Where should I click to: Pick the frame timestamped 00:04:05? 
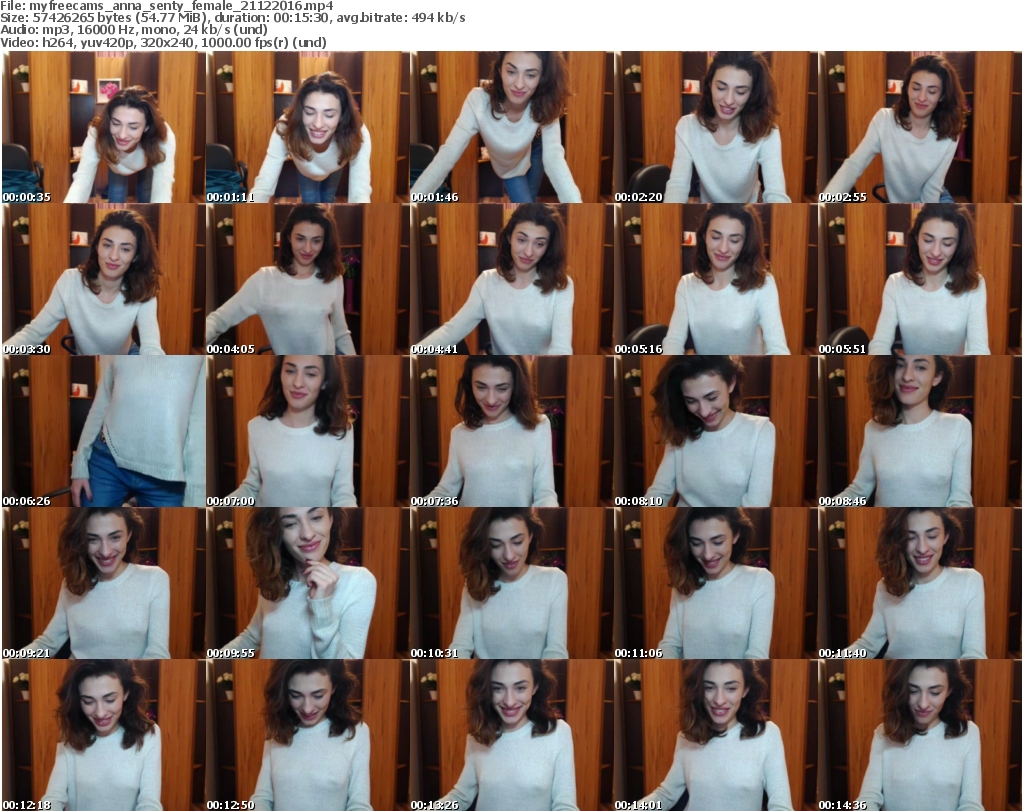(308, 279)
